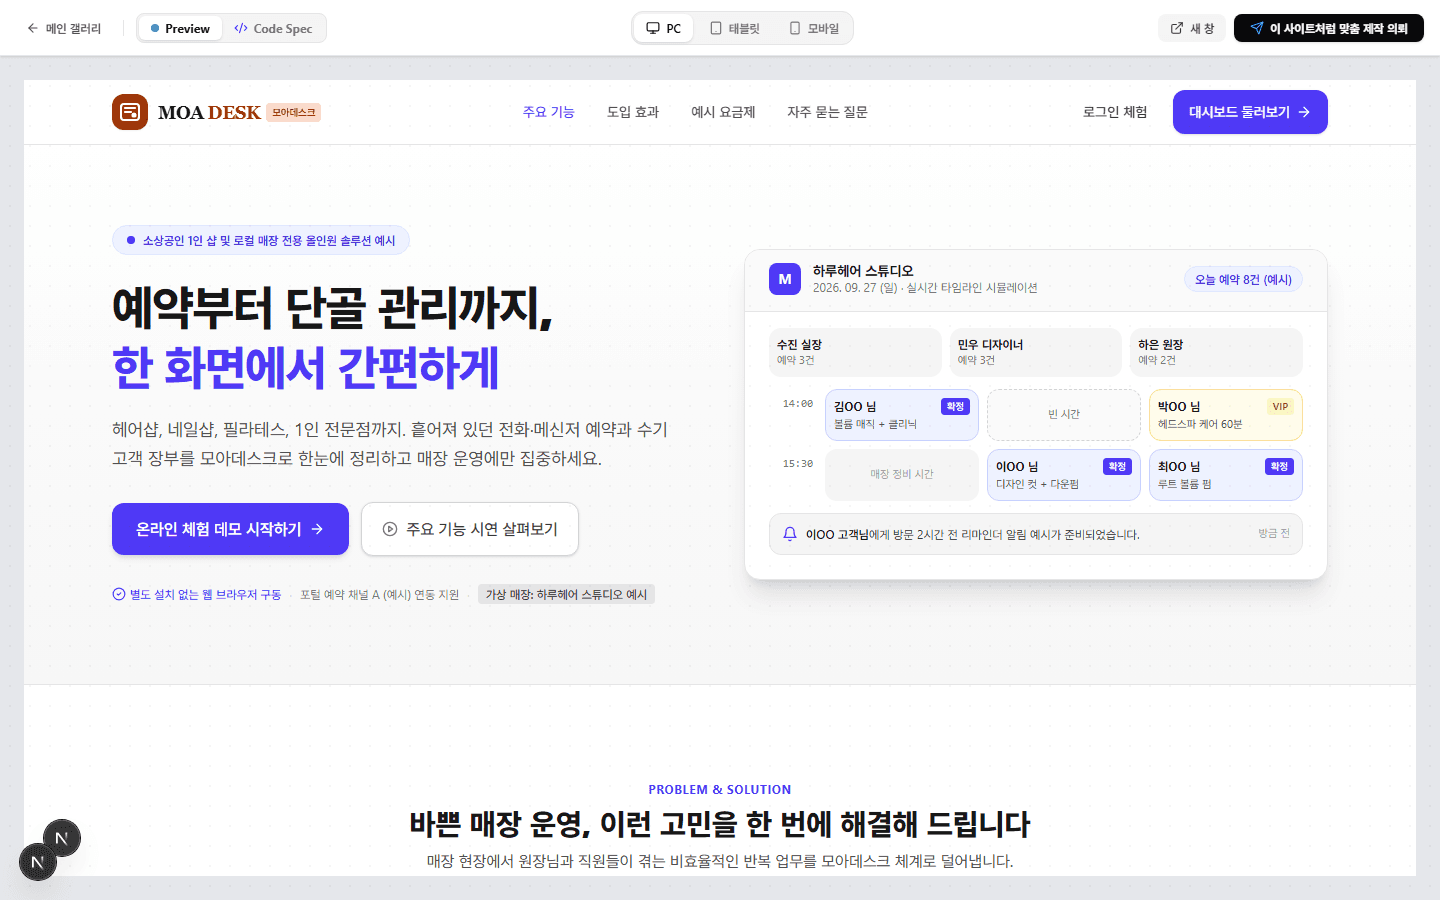
Task: Open the 예시 요금제 nav menu
Action: click(x=723, y=112)
